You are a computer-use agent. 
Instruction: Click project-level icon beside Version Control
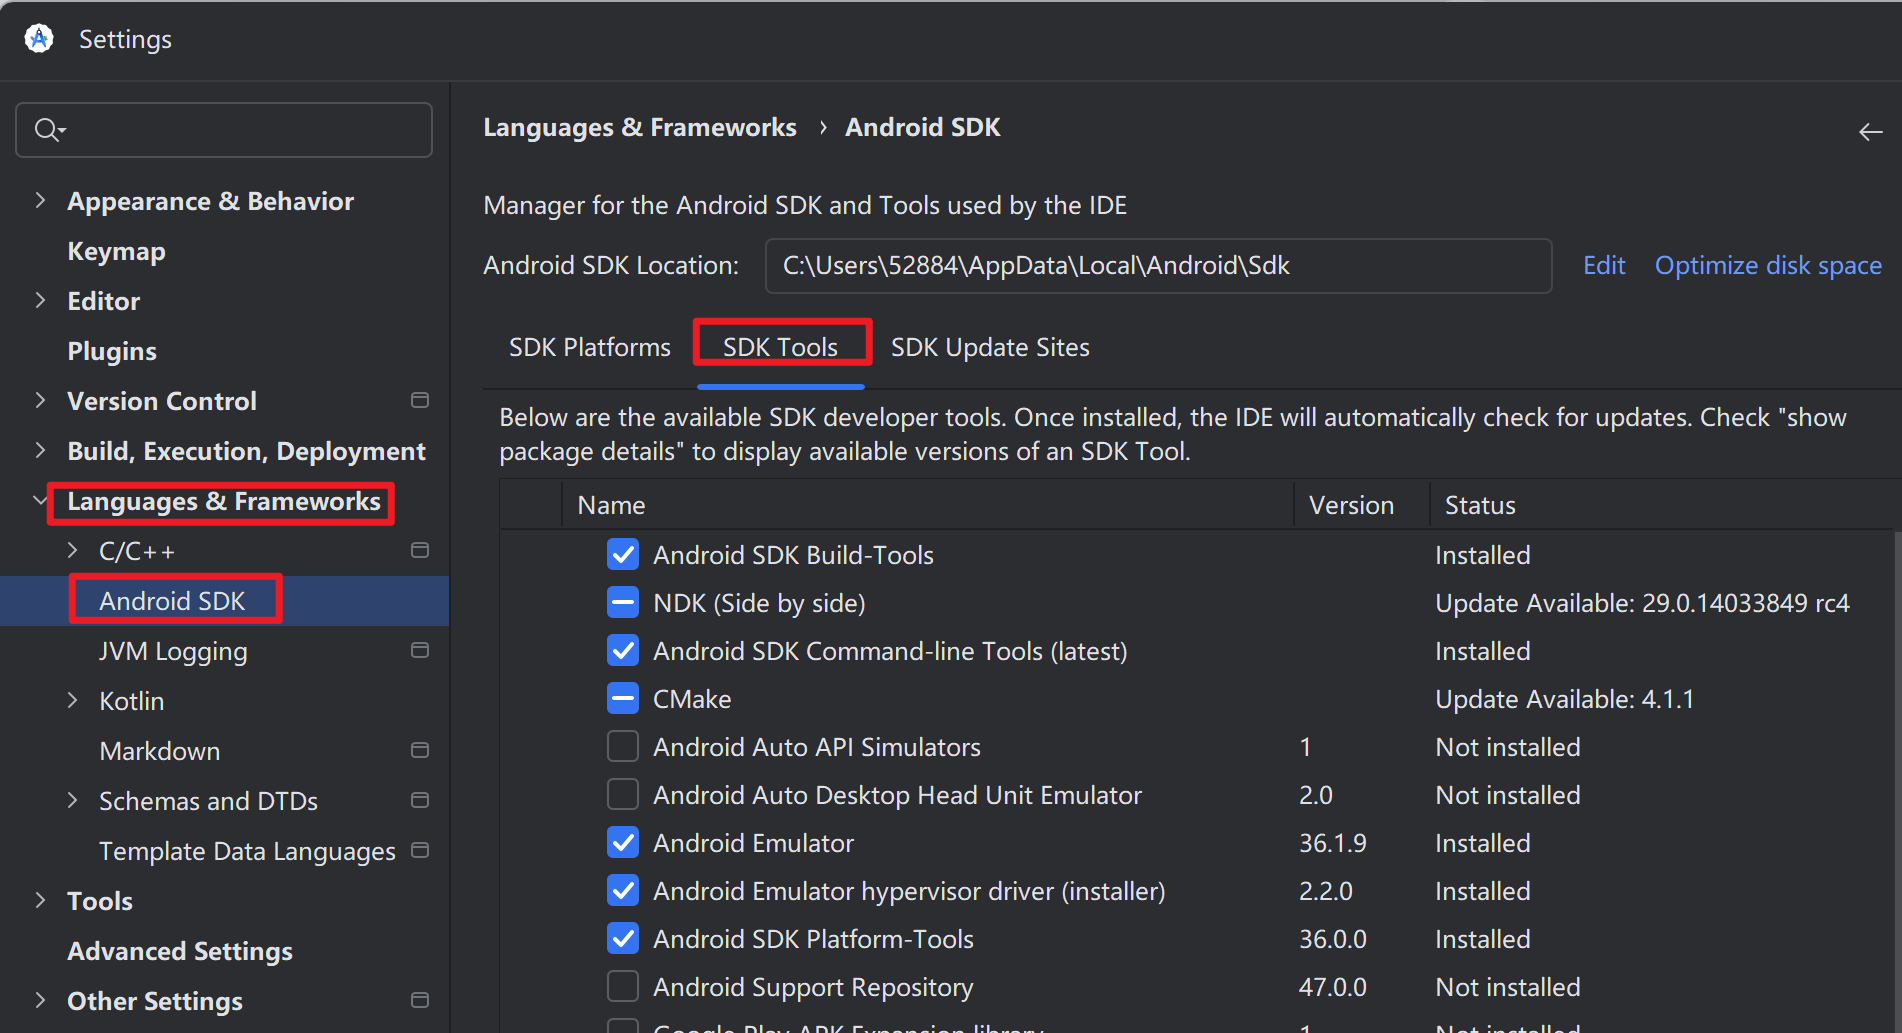point(420,401)
